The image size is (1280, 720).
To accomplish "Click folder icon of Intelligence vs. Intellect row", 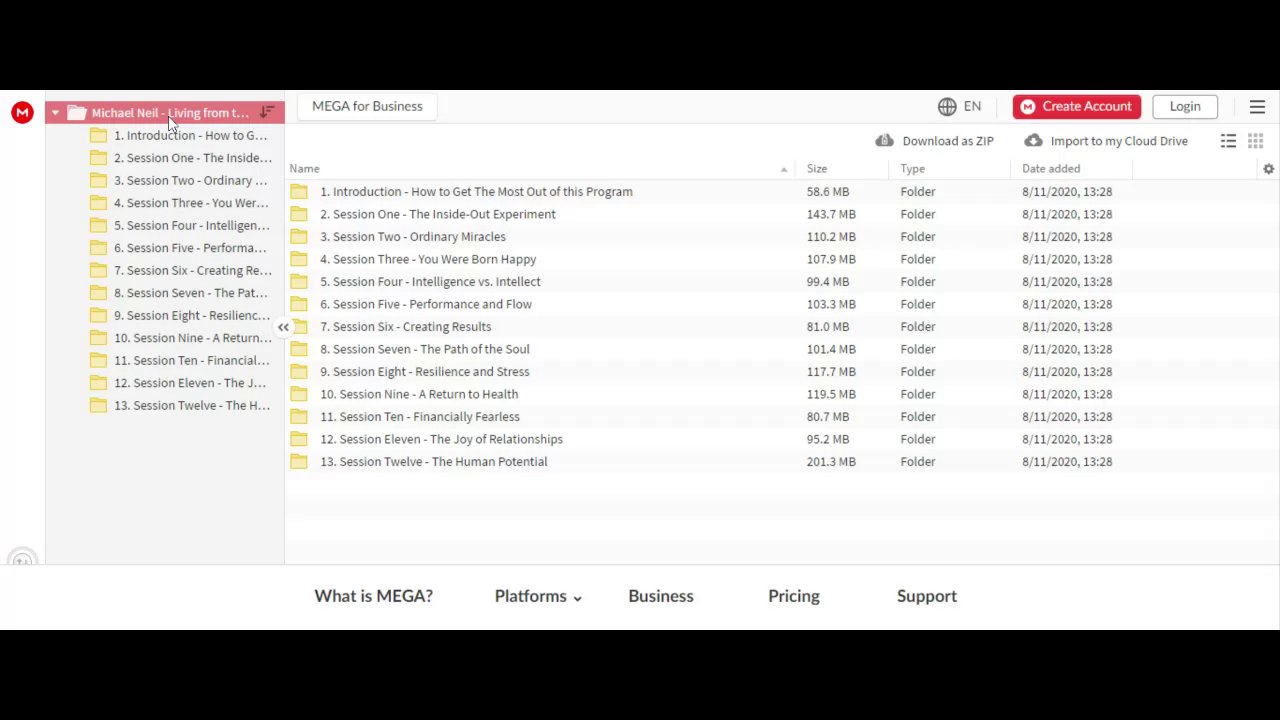I will pos(299,281).
